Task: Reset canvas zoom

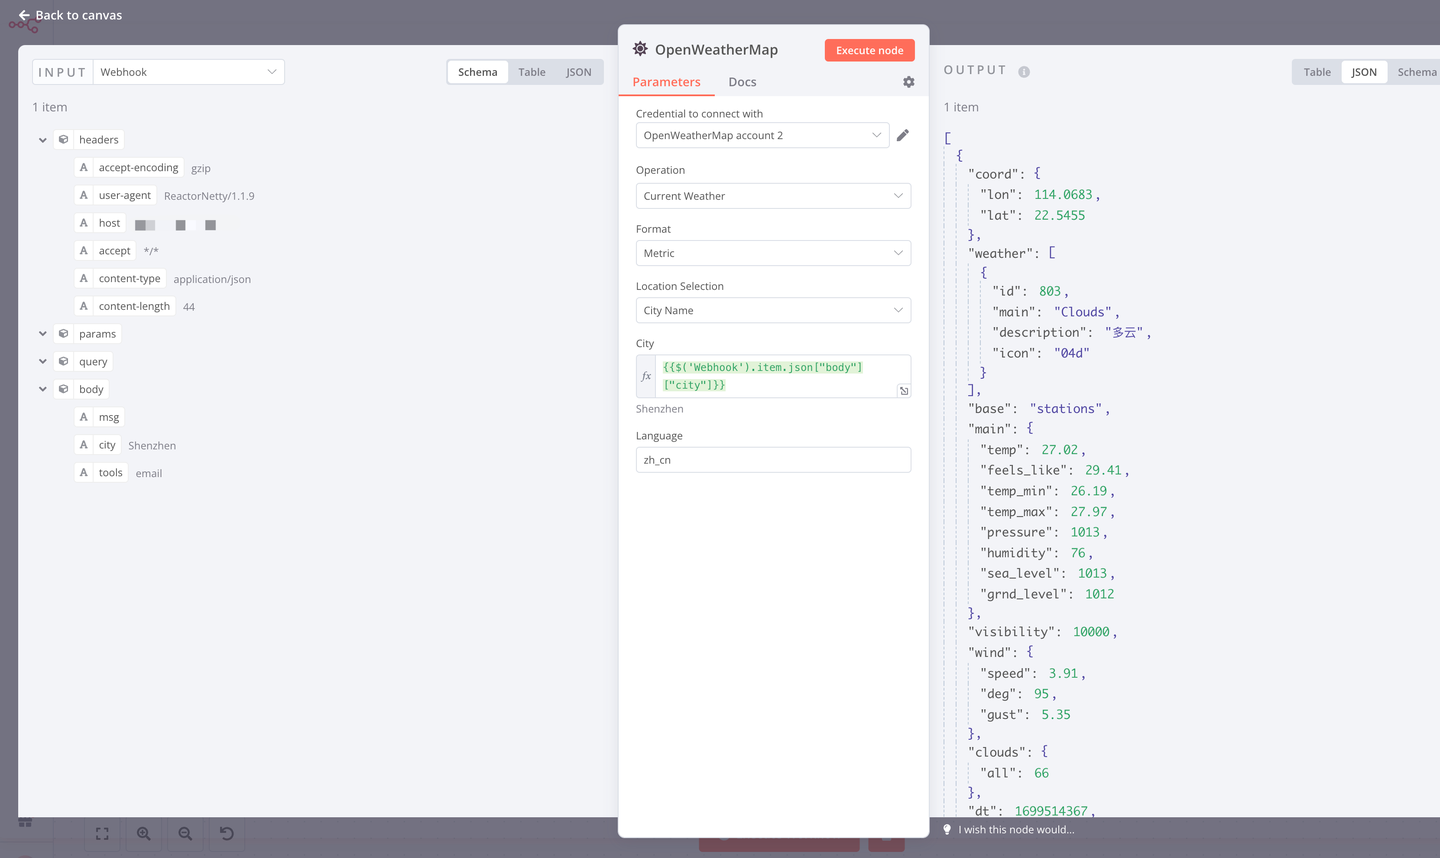Action: coord(227,833)
